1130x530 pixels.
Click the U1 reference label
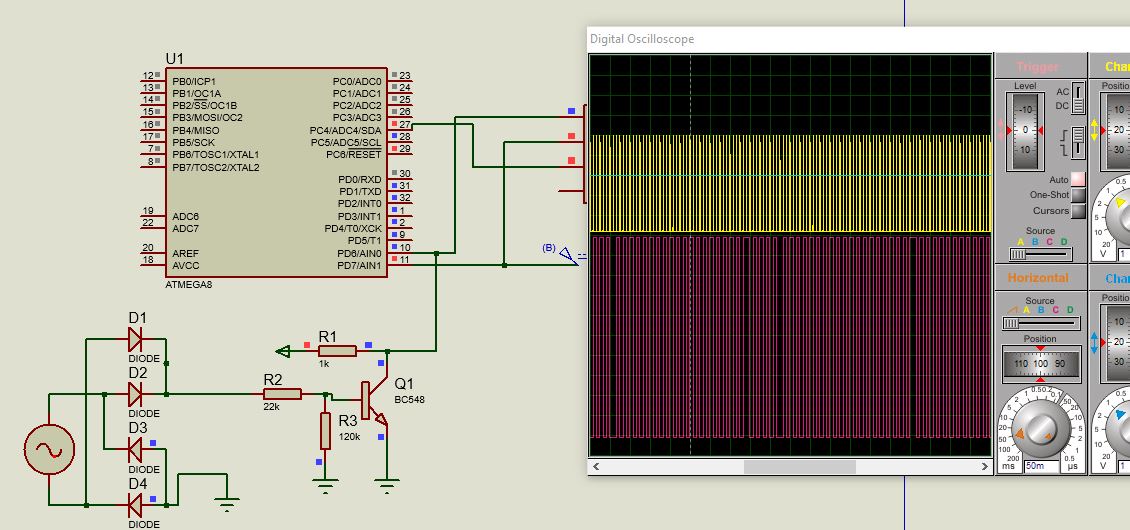(174, 58)
